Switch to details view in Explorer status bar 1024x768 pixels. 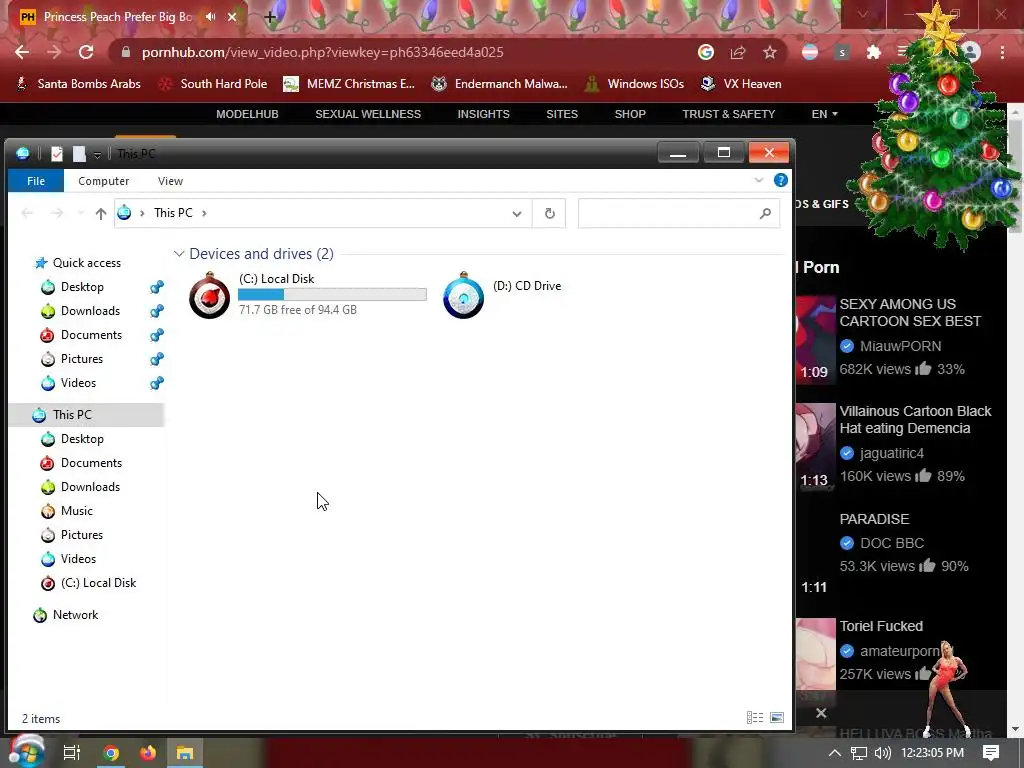click(x=755, y=718)
